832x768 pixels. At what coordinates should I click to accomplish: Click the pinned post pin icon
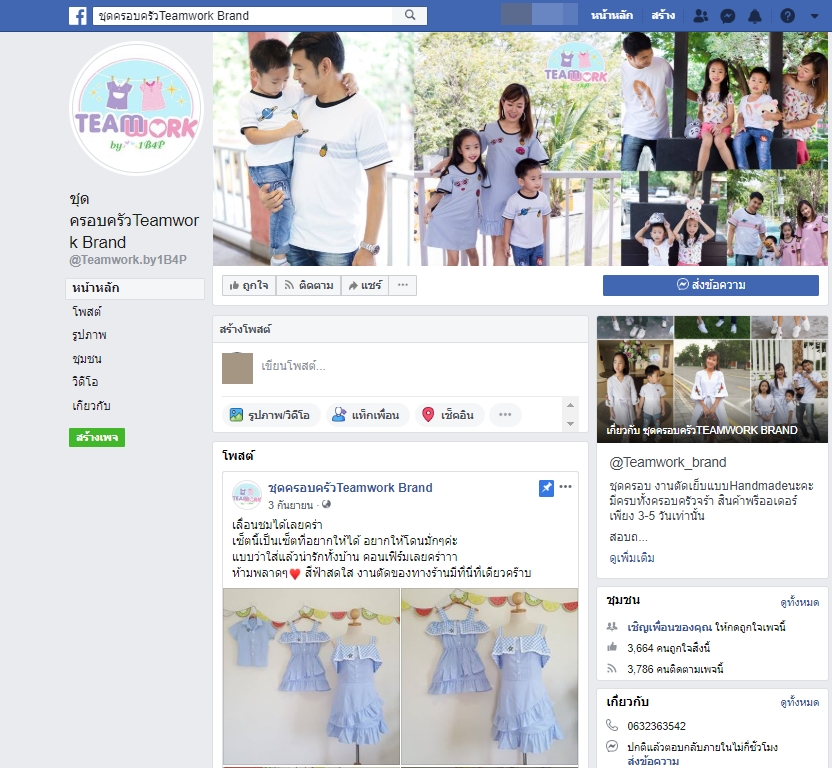point(546,488)
